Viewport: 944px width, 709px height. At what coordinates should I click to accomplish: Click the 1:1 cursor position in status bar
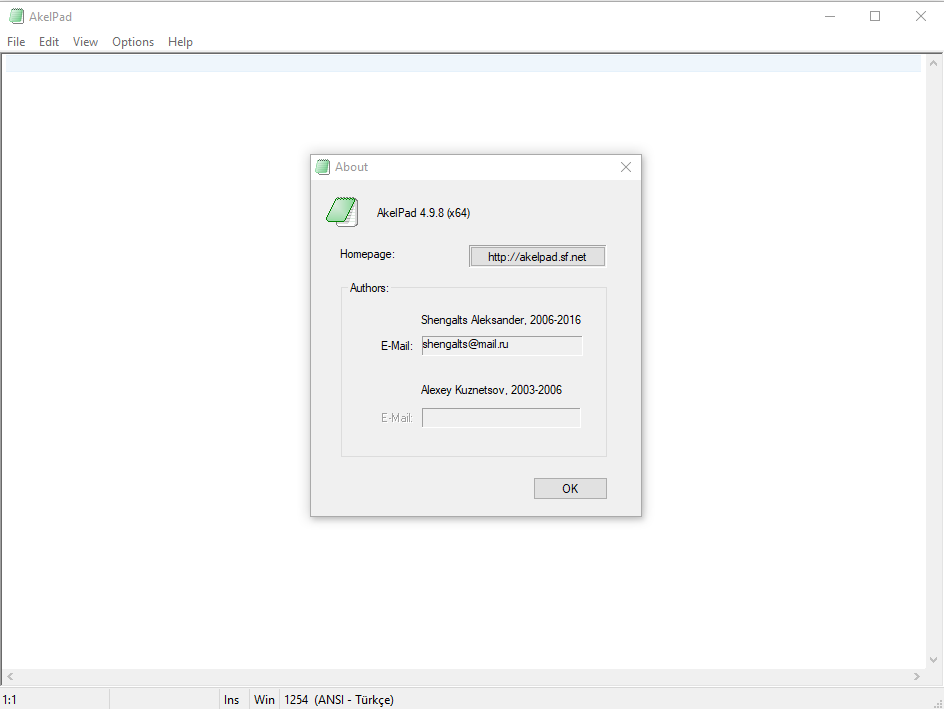coord(10,700)
